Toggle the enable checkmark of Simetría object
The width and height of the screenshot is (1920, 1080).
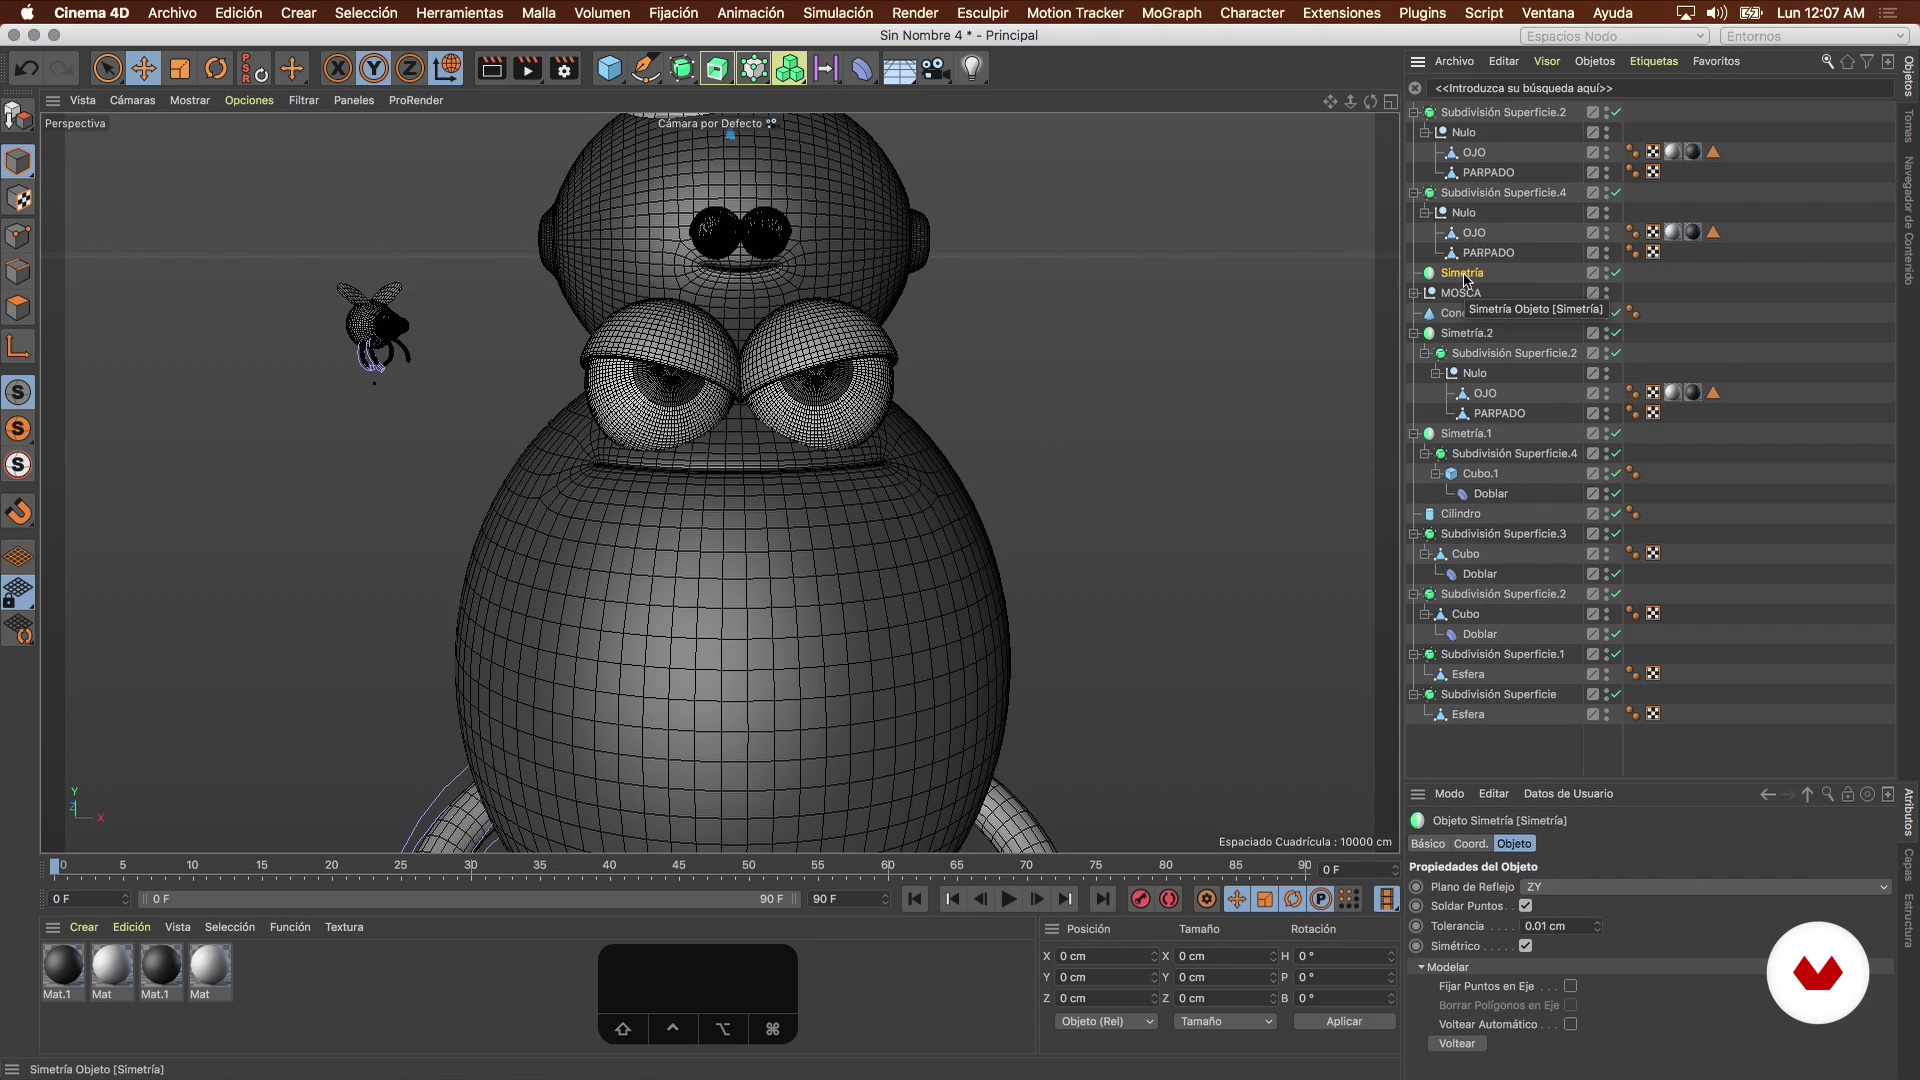point(1616,273)
